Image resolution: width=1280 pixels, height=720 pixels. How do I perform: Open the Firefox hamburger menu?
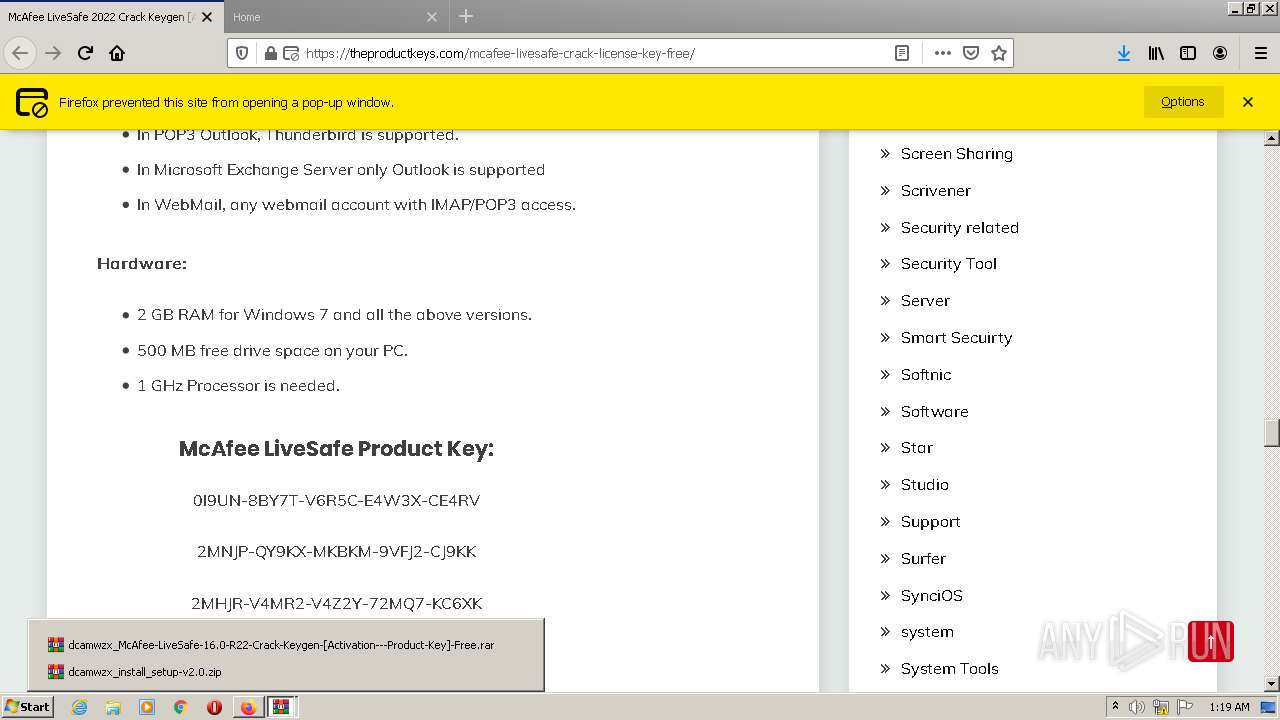(x=1260, y=53)
